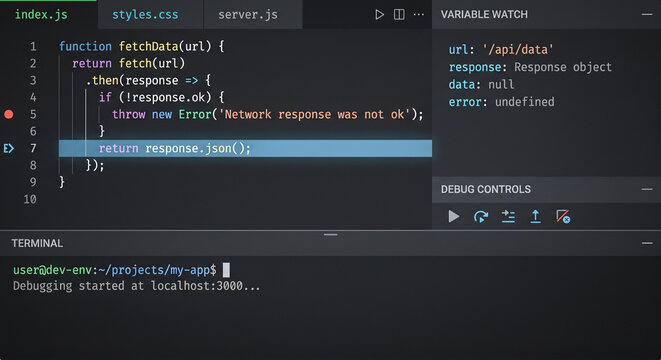Click 'Debugging started at localhost:3000...' output
This screenshot has height=360, width=661.
pos(137,286)
